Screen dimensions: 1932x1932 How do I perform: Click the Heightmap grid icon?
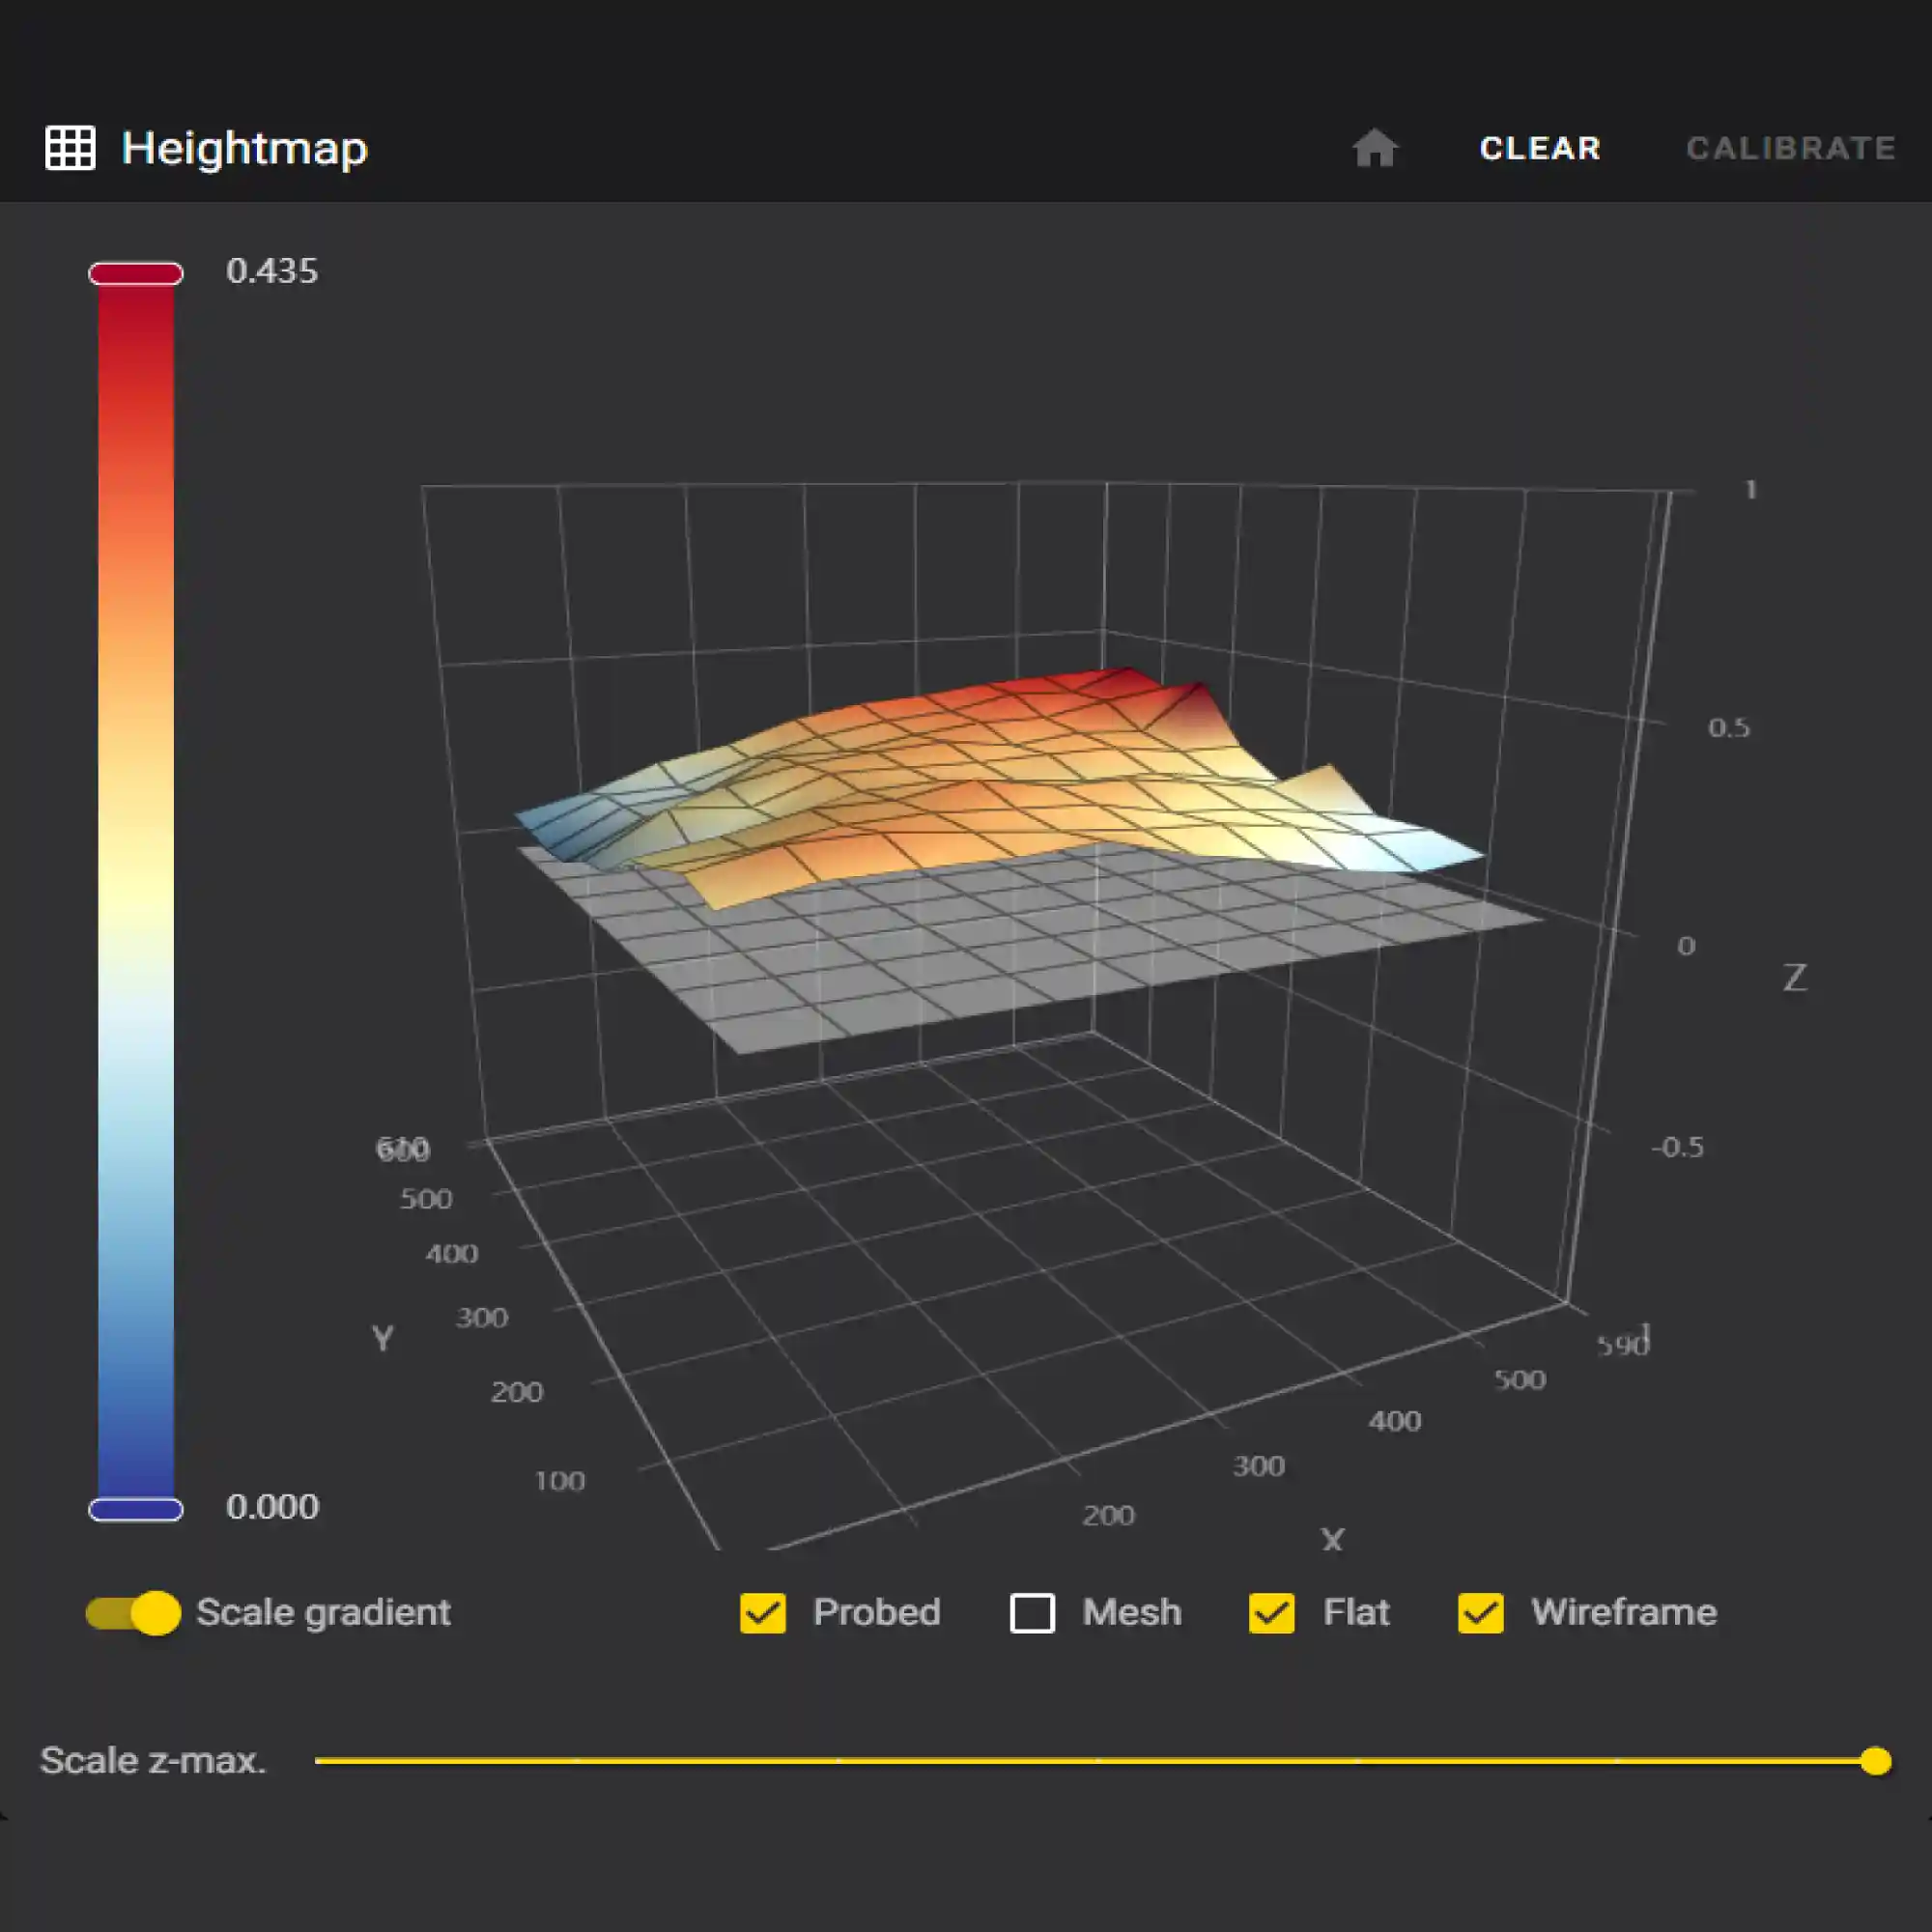[x=70, y=148]
